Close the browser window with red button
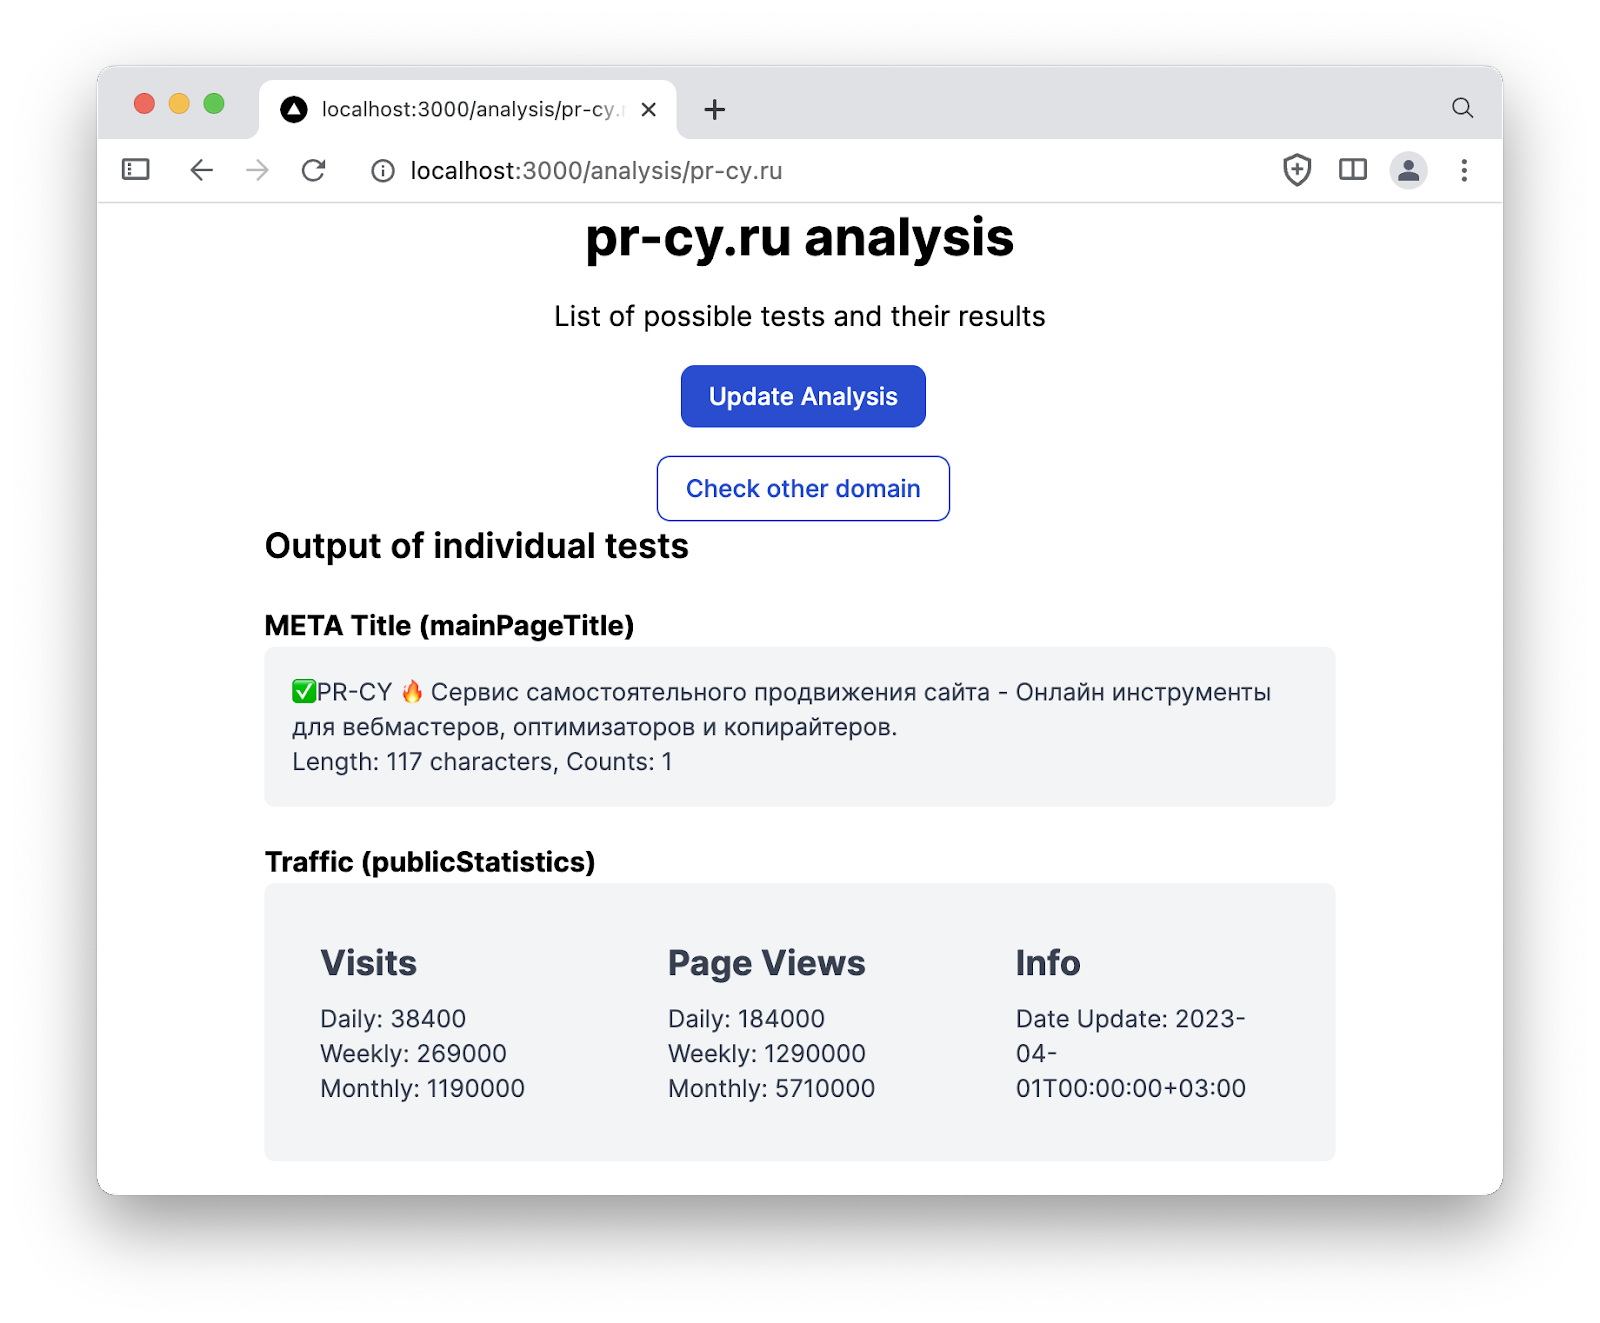Viewport: 1600px width, 1323px height. [144, 103]
